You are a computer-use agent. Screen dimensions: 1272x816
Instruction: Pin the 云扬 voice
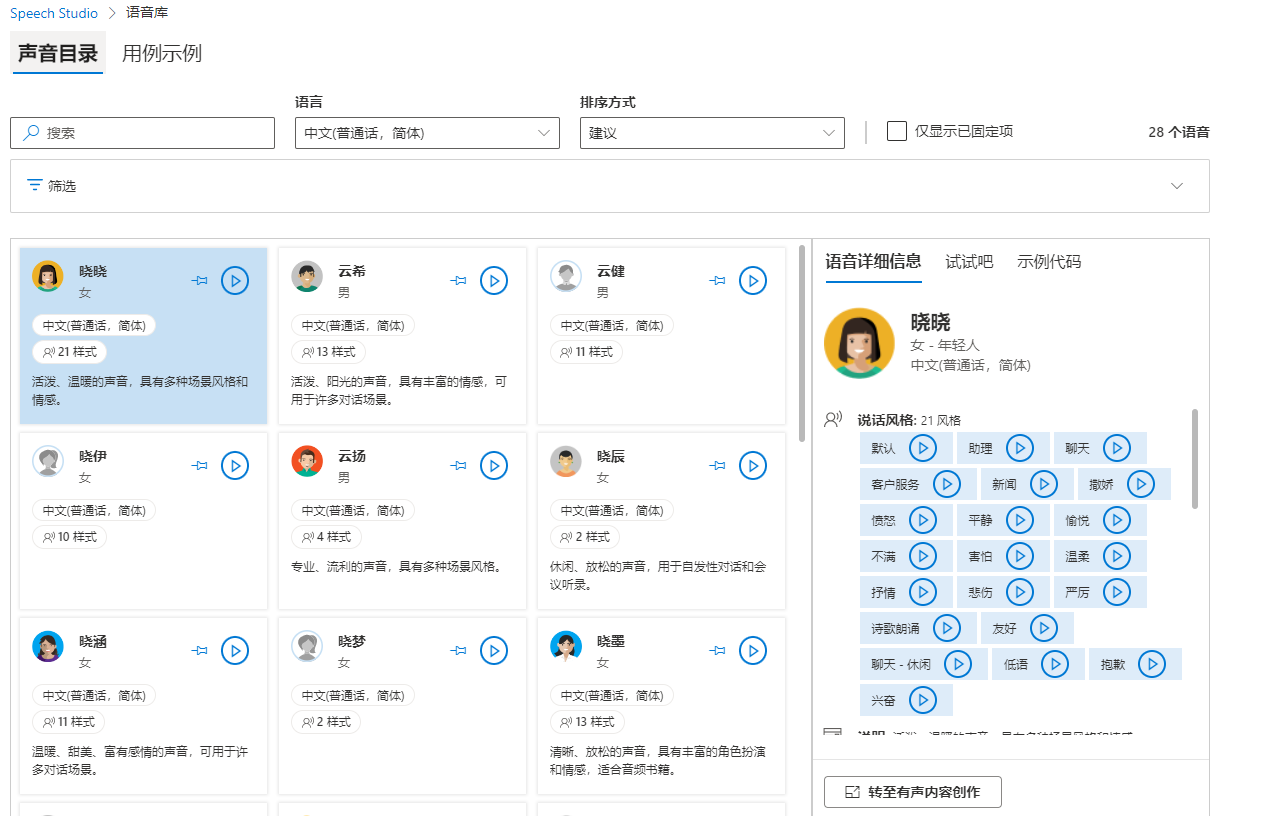[x=459, y=466]
